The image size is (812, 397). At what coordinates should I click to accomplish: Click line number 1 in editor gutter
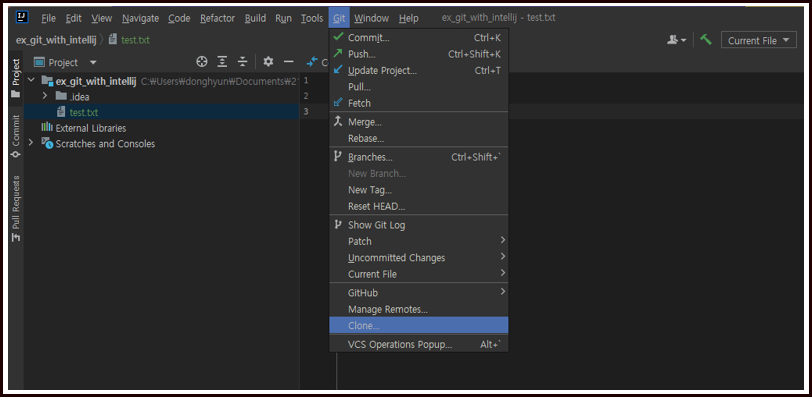click(x=306, y=80)
